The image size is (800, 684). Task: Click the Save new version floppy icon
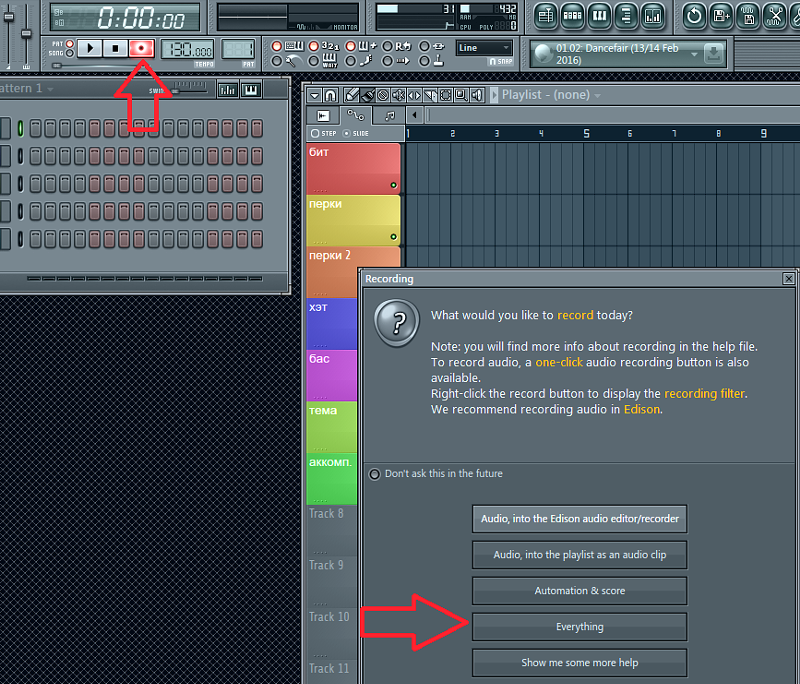721,16
